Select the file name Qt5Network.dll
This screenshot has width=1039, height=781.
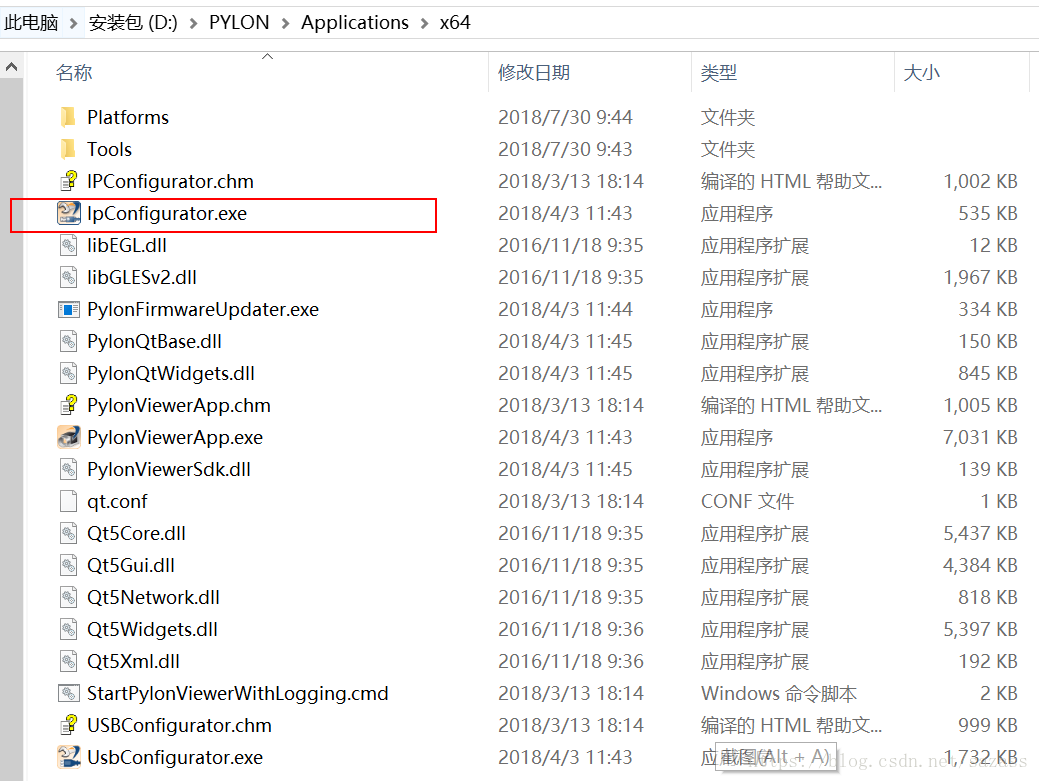tap(153, 597)
